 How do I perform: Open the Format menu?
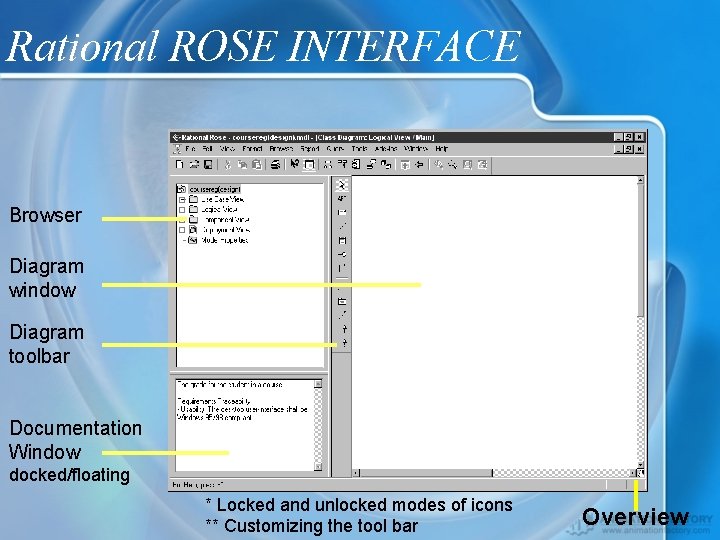252,149
